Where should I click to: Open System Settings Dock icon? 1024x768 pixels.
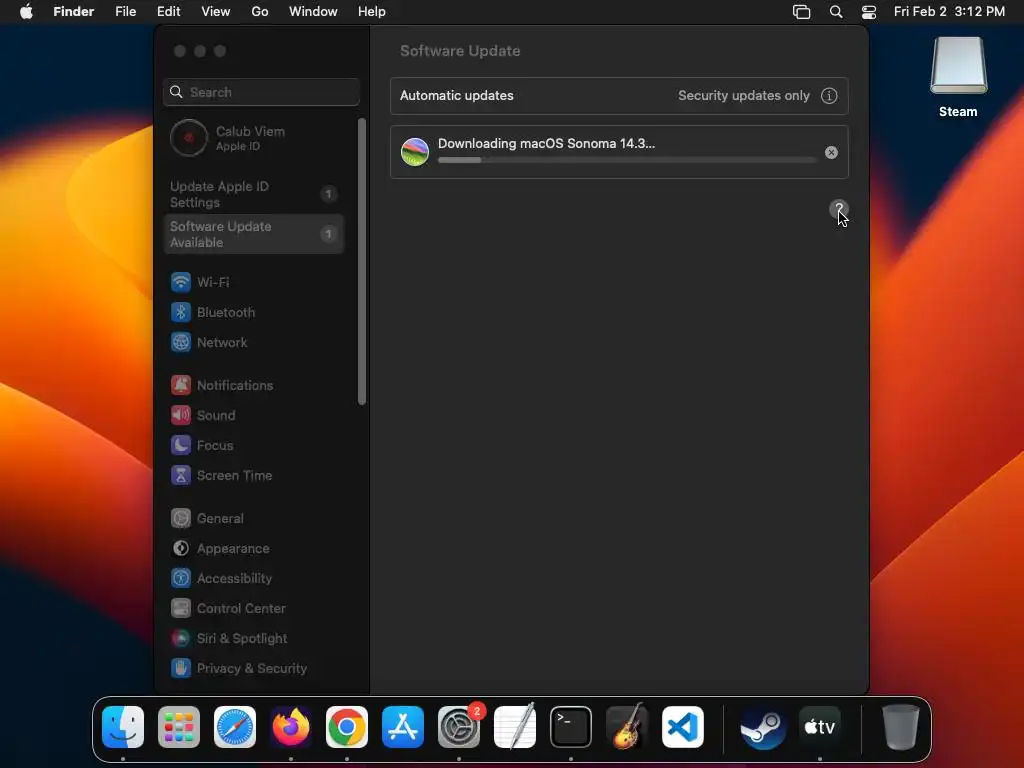(x=459, y=727)
